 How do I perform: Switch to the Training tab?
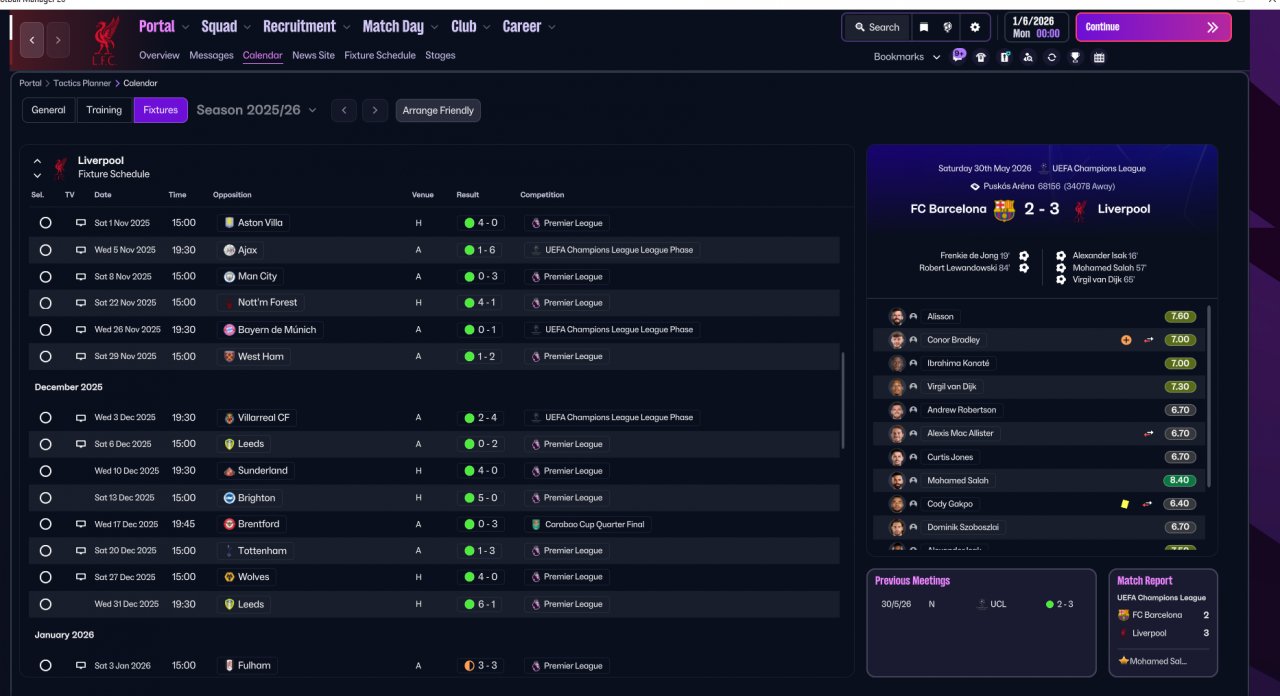104,110
